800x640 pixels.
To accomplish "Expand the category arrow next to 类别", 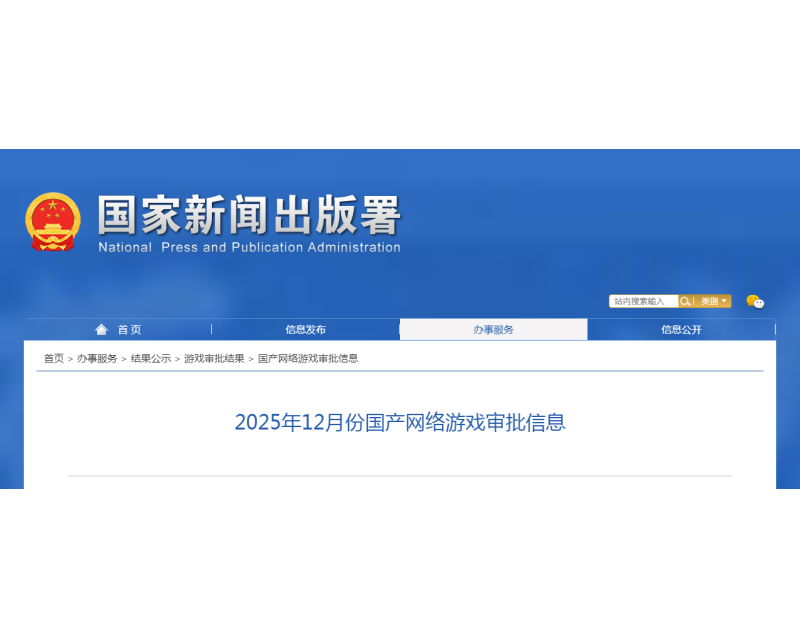I will [x=723, y=301].
